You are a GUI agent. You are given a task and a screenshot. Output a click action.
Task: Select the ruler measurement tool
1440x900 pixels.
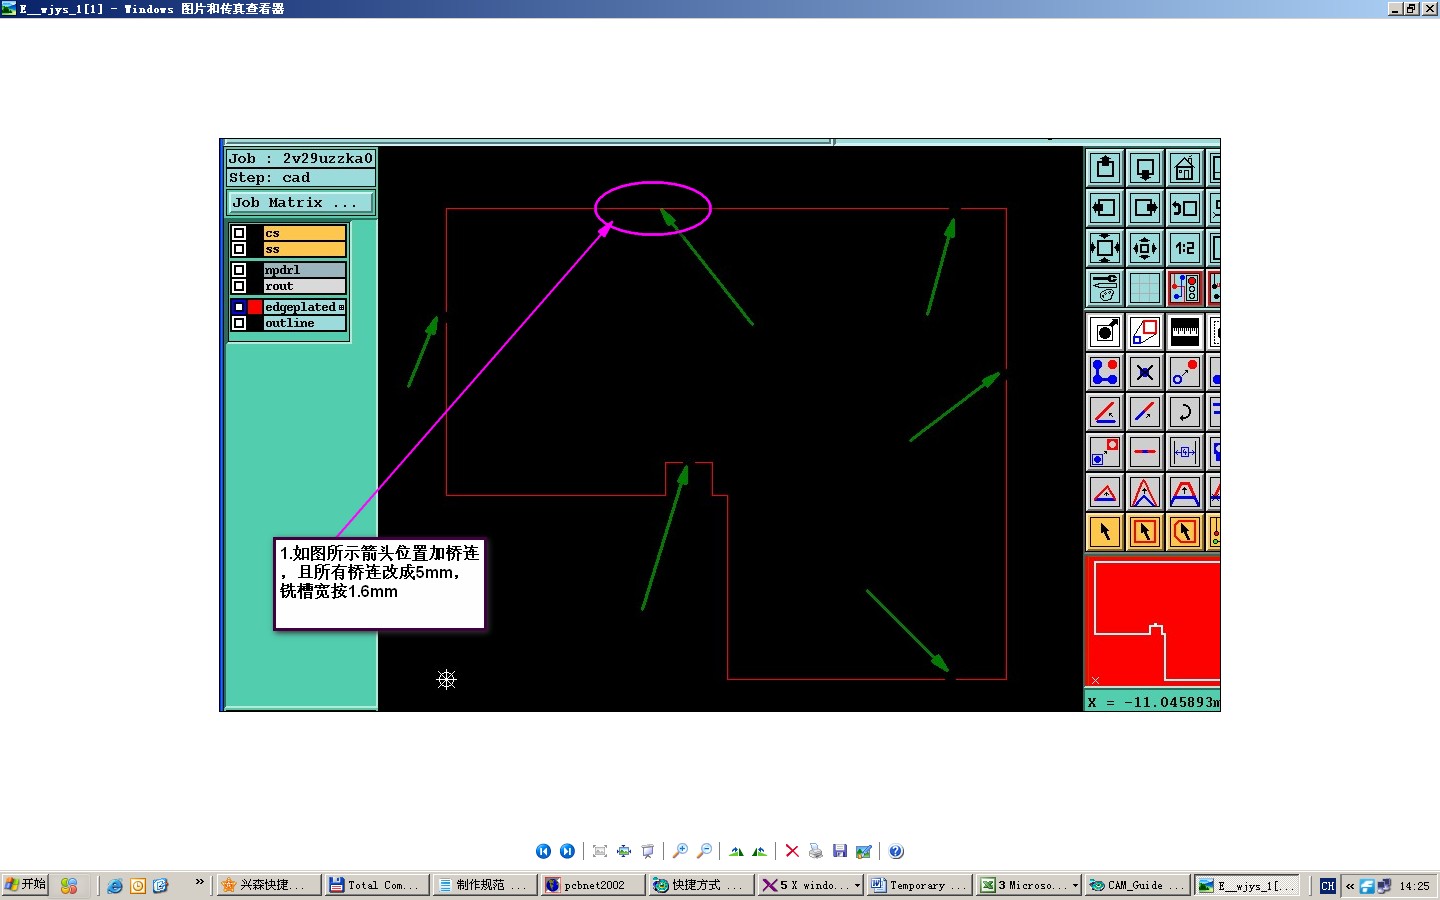(x=1185, y=332)
